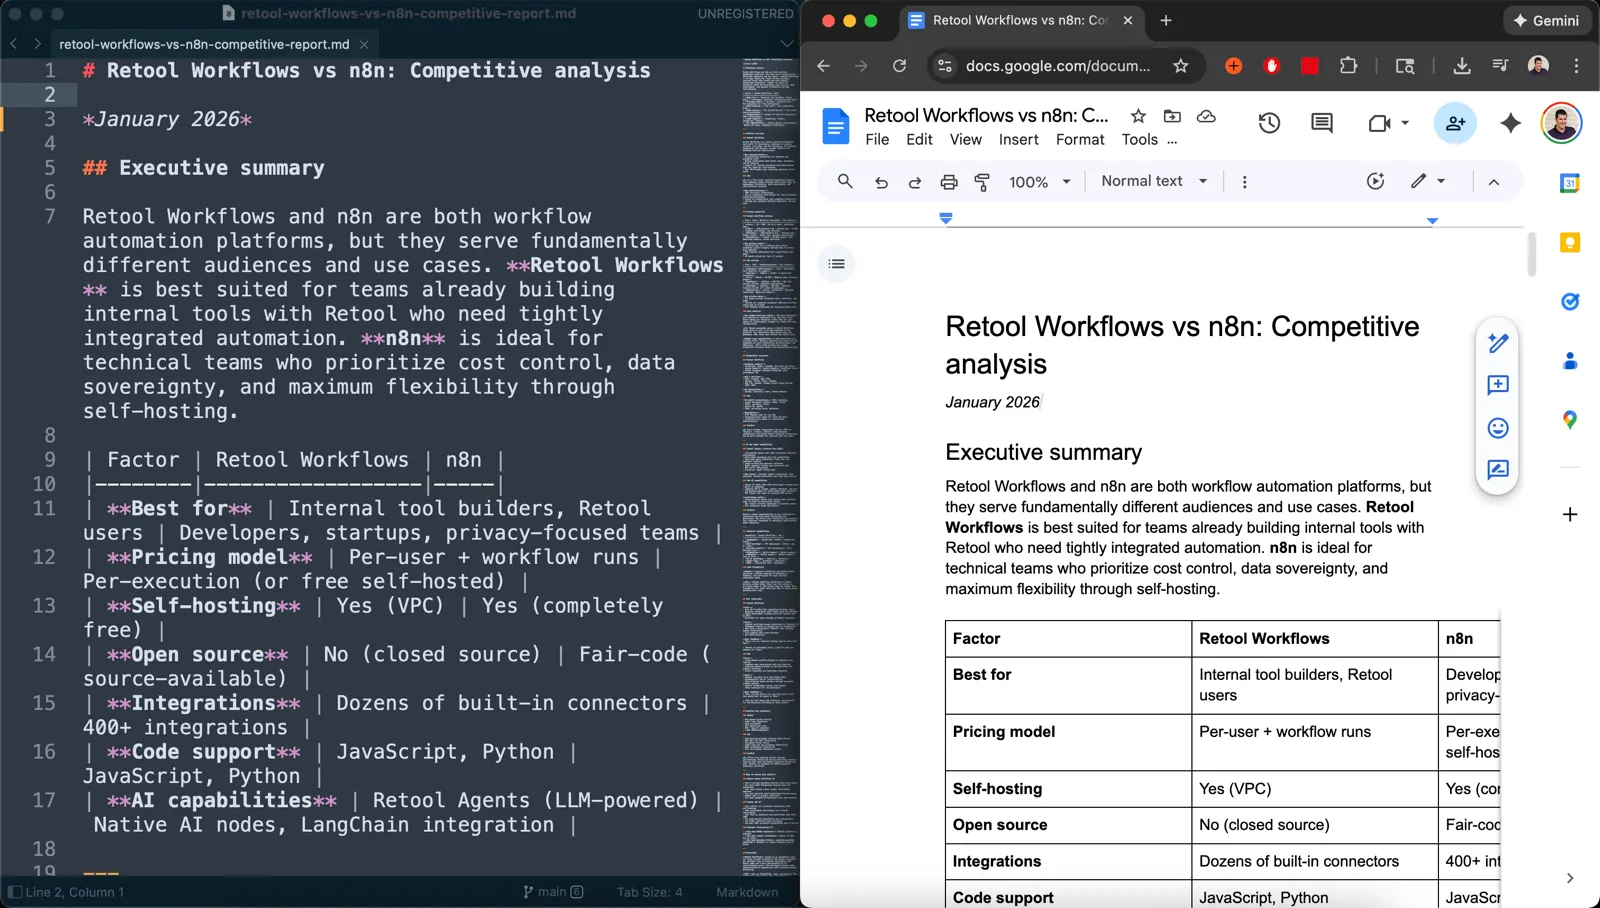Select the retool-workflows-vs-n8n-competitive-report.md editor tab
The width and height of the screenshot is (1600, 908).
click(x=204, y=44)
